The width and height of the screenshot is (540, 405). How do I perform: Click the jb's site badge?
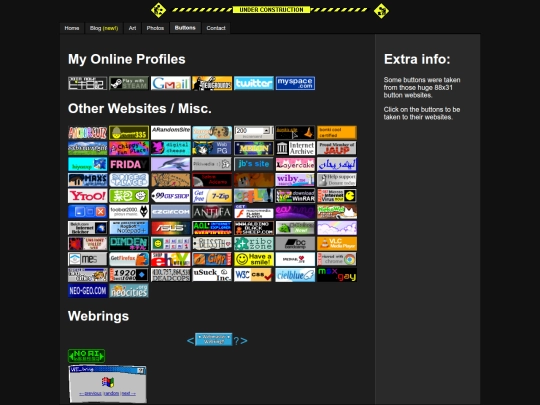coord(254,164)
